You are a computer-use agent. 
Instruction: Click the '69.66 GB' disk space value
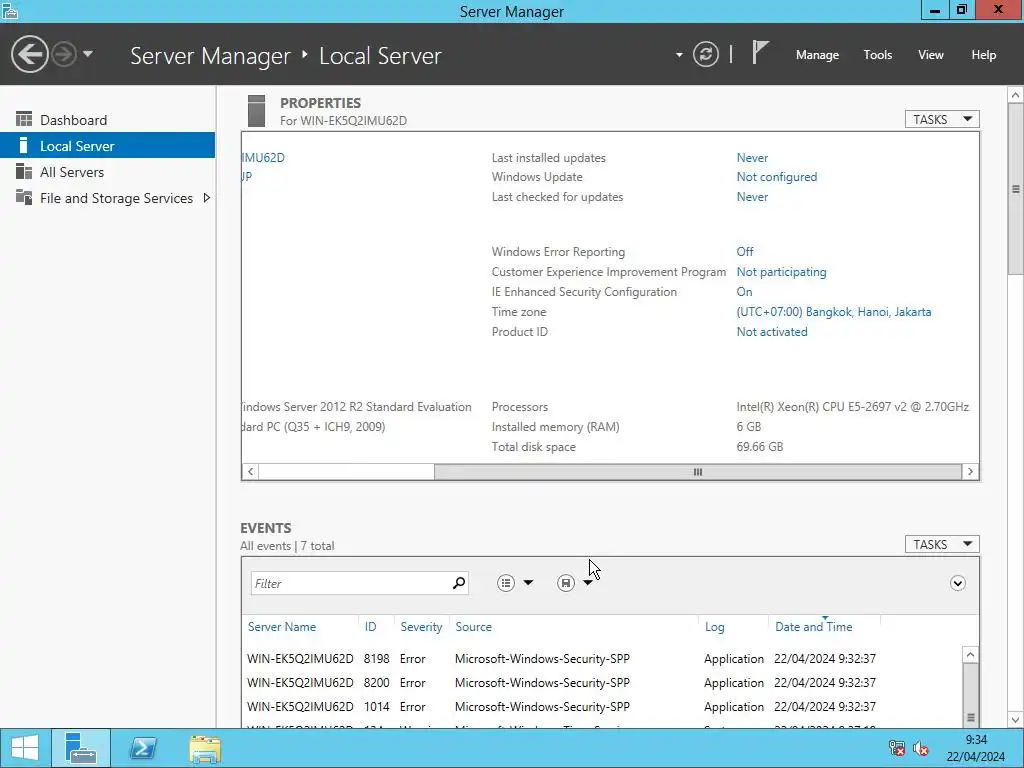coord(760,447)
